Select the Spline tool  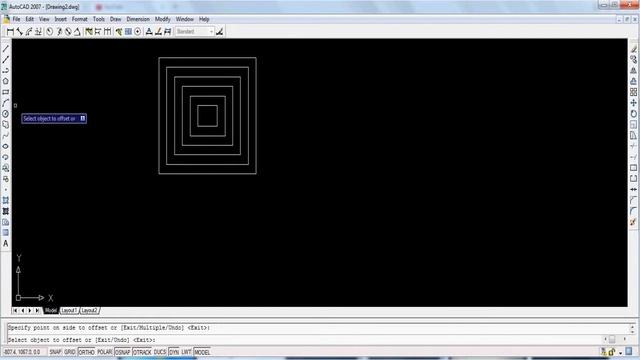[x=6, y=136]
